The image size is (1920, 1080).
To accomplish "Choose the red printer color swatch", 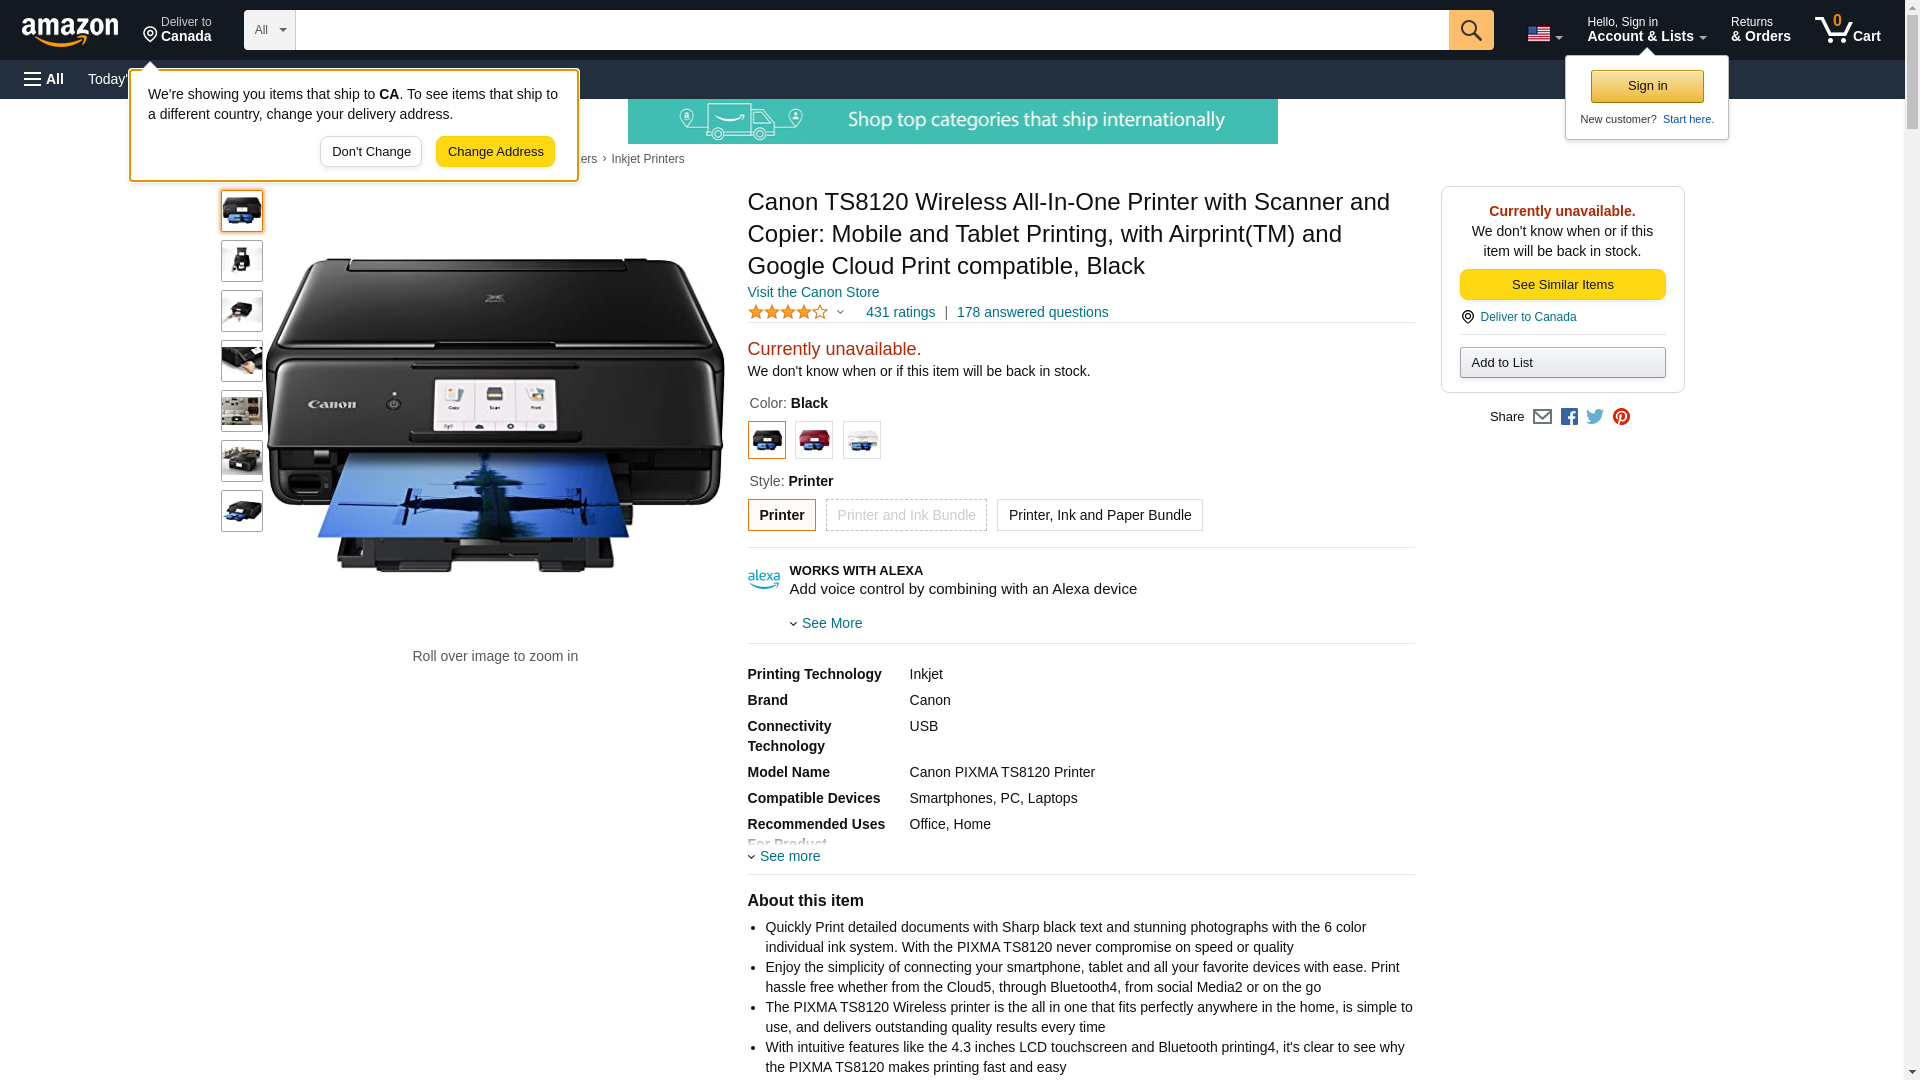I will coord(814,440).
